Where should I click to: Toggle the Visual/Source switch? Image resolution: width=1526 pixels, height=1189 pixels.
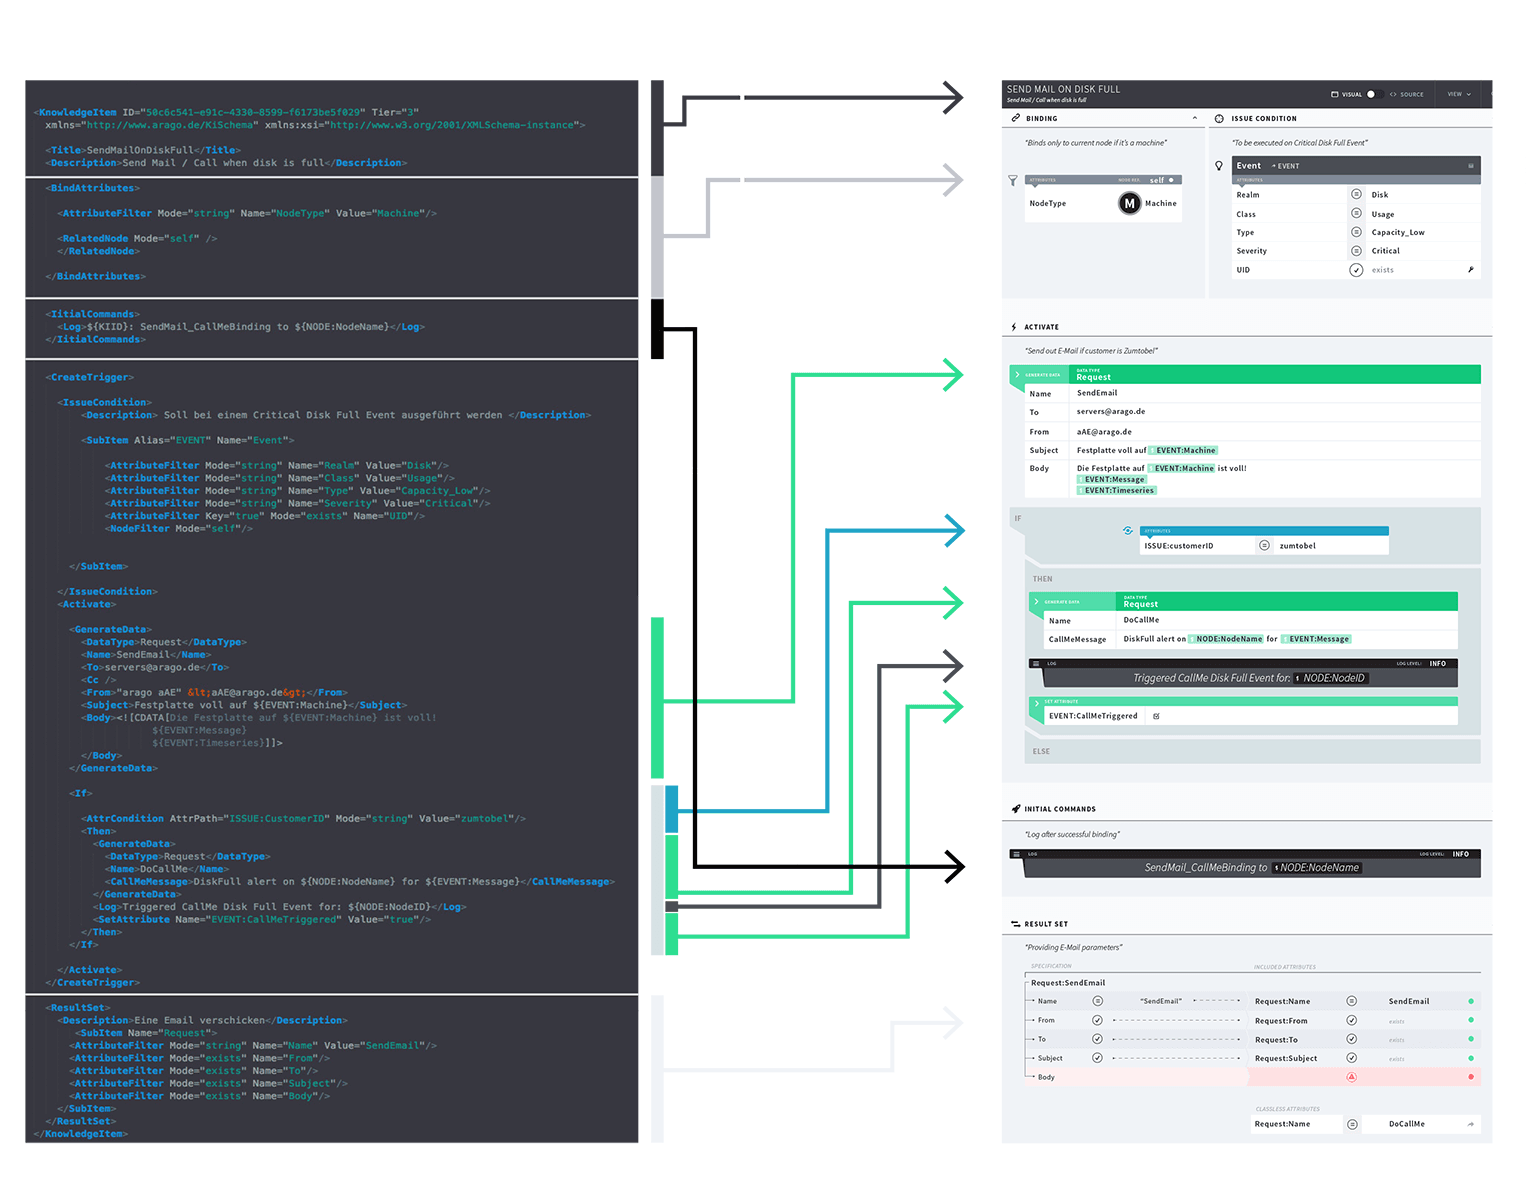(x=1374, y=94)
